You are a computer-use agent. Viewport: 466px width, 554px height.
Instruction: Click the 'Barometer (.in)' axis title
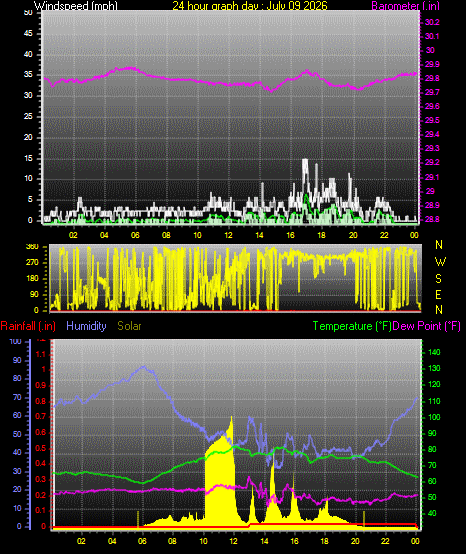406,6
